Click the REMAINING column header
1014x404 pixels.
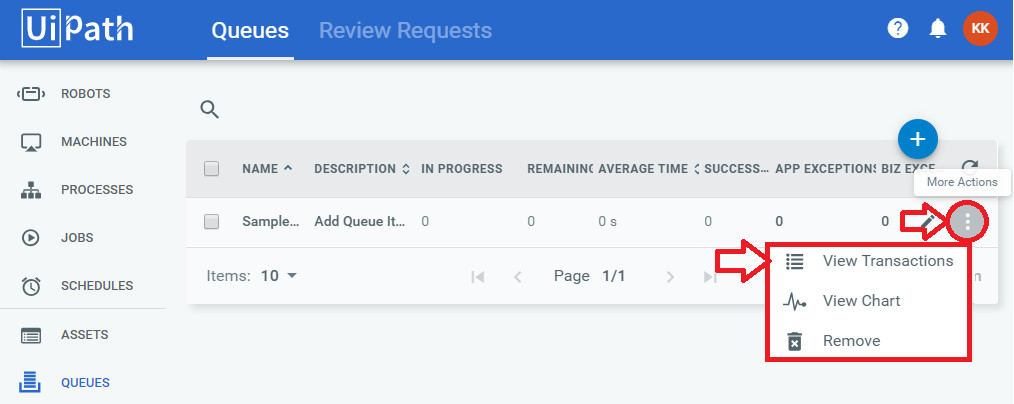[560, 169]
